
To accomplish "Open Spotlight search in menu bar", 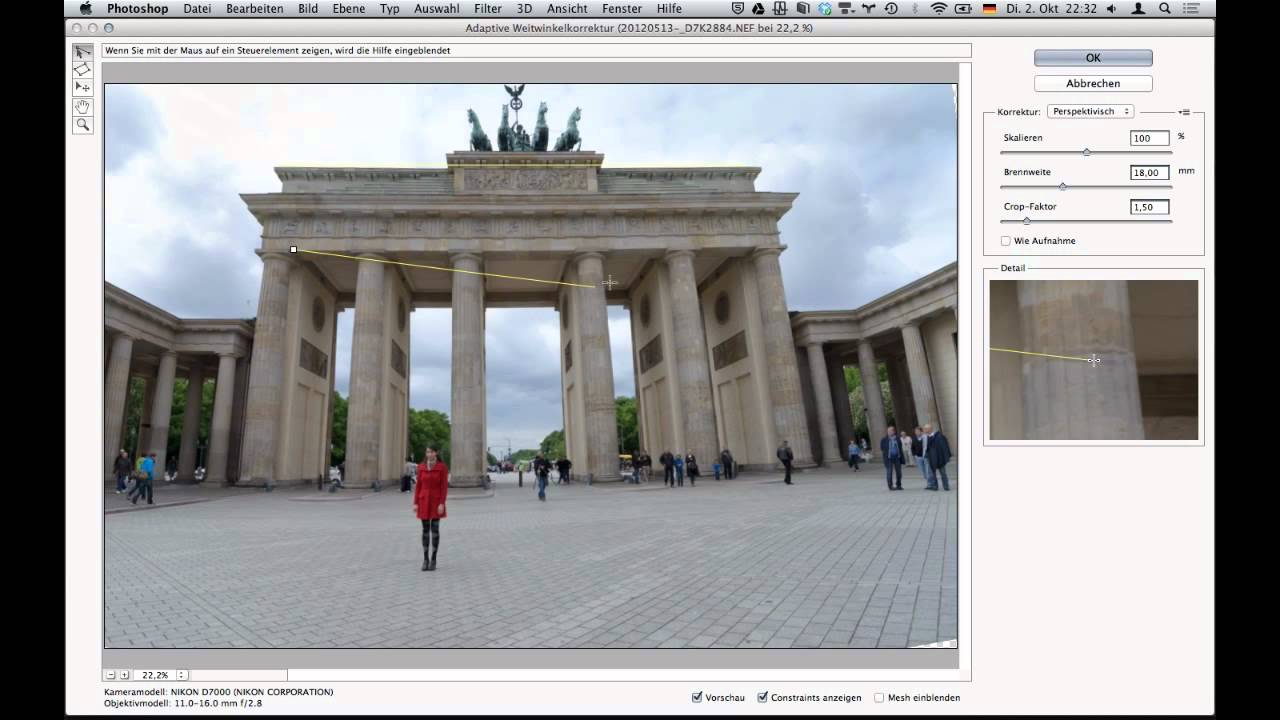I will pos(1165,8).
